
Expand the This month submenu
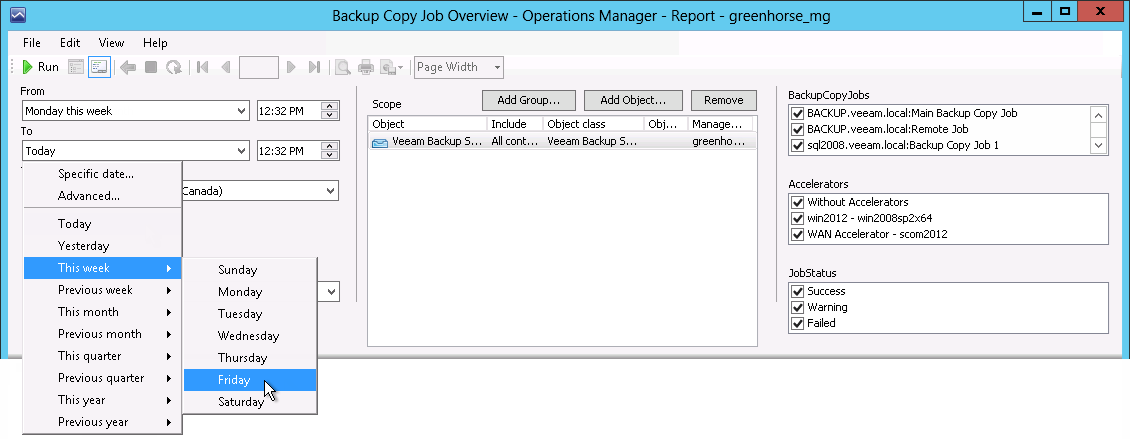(x=102, y=312)
